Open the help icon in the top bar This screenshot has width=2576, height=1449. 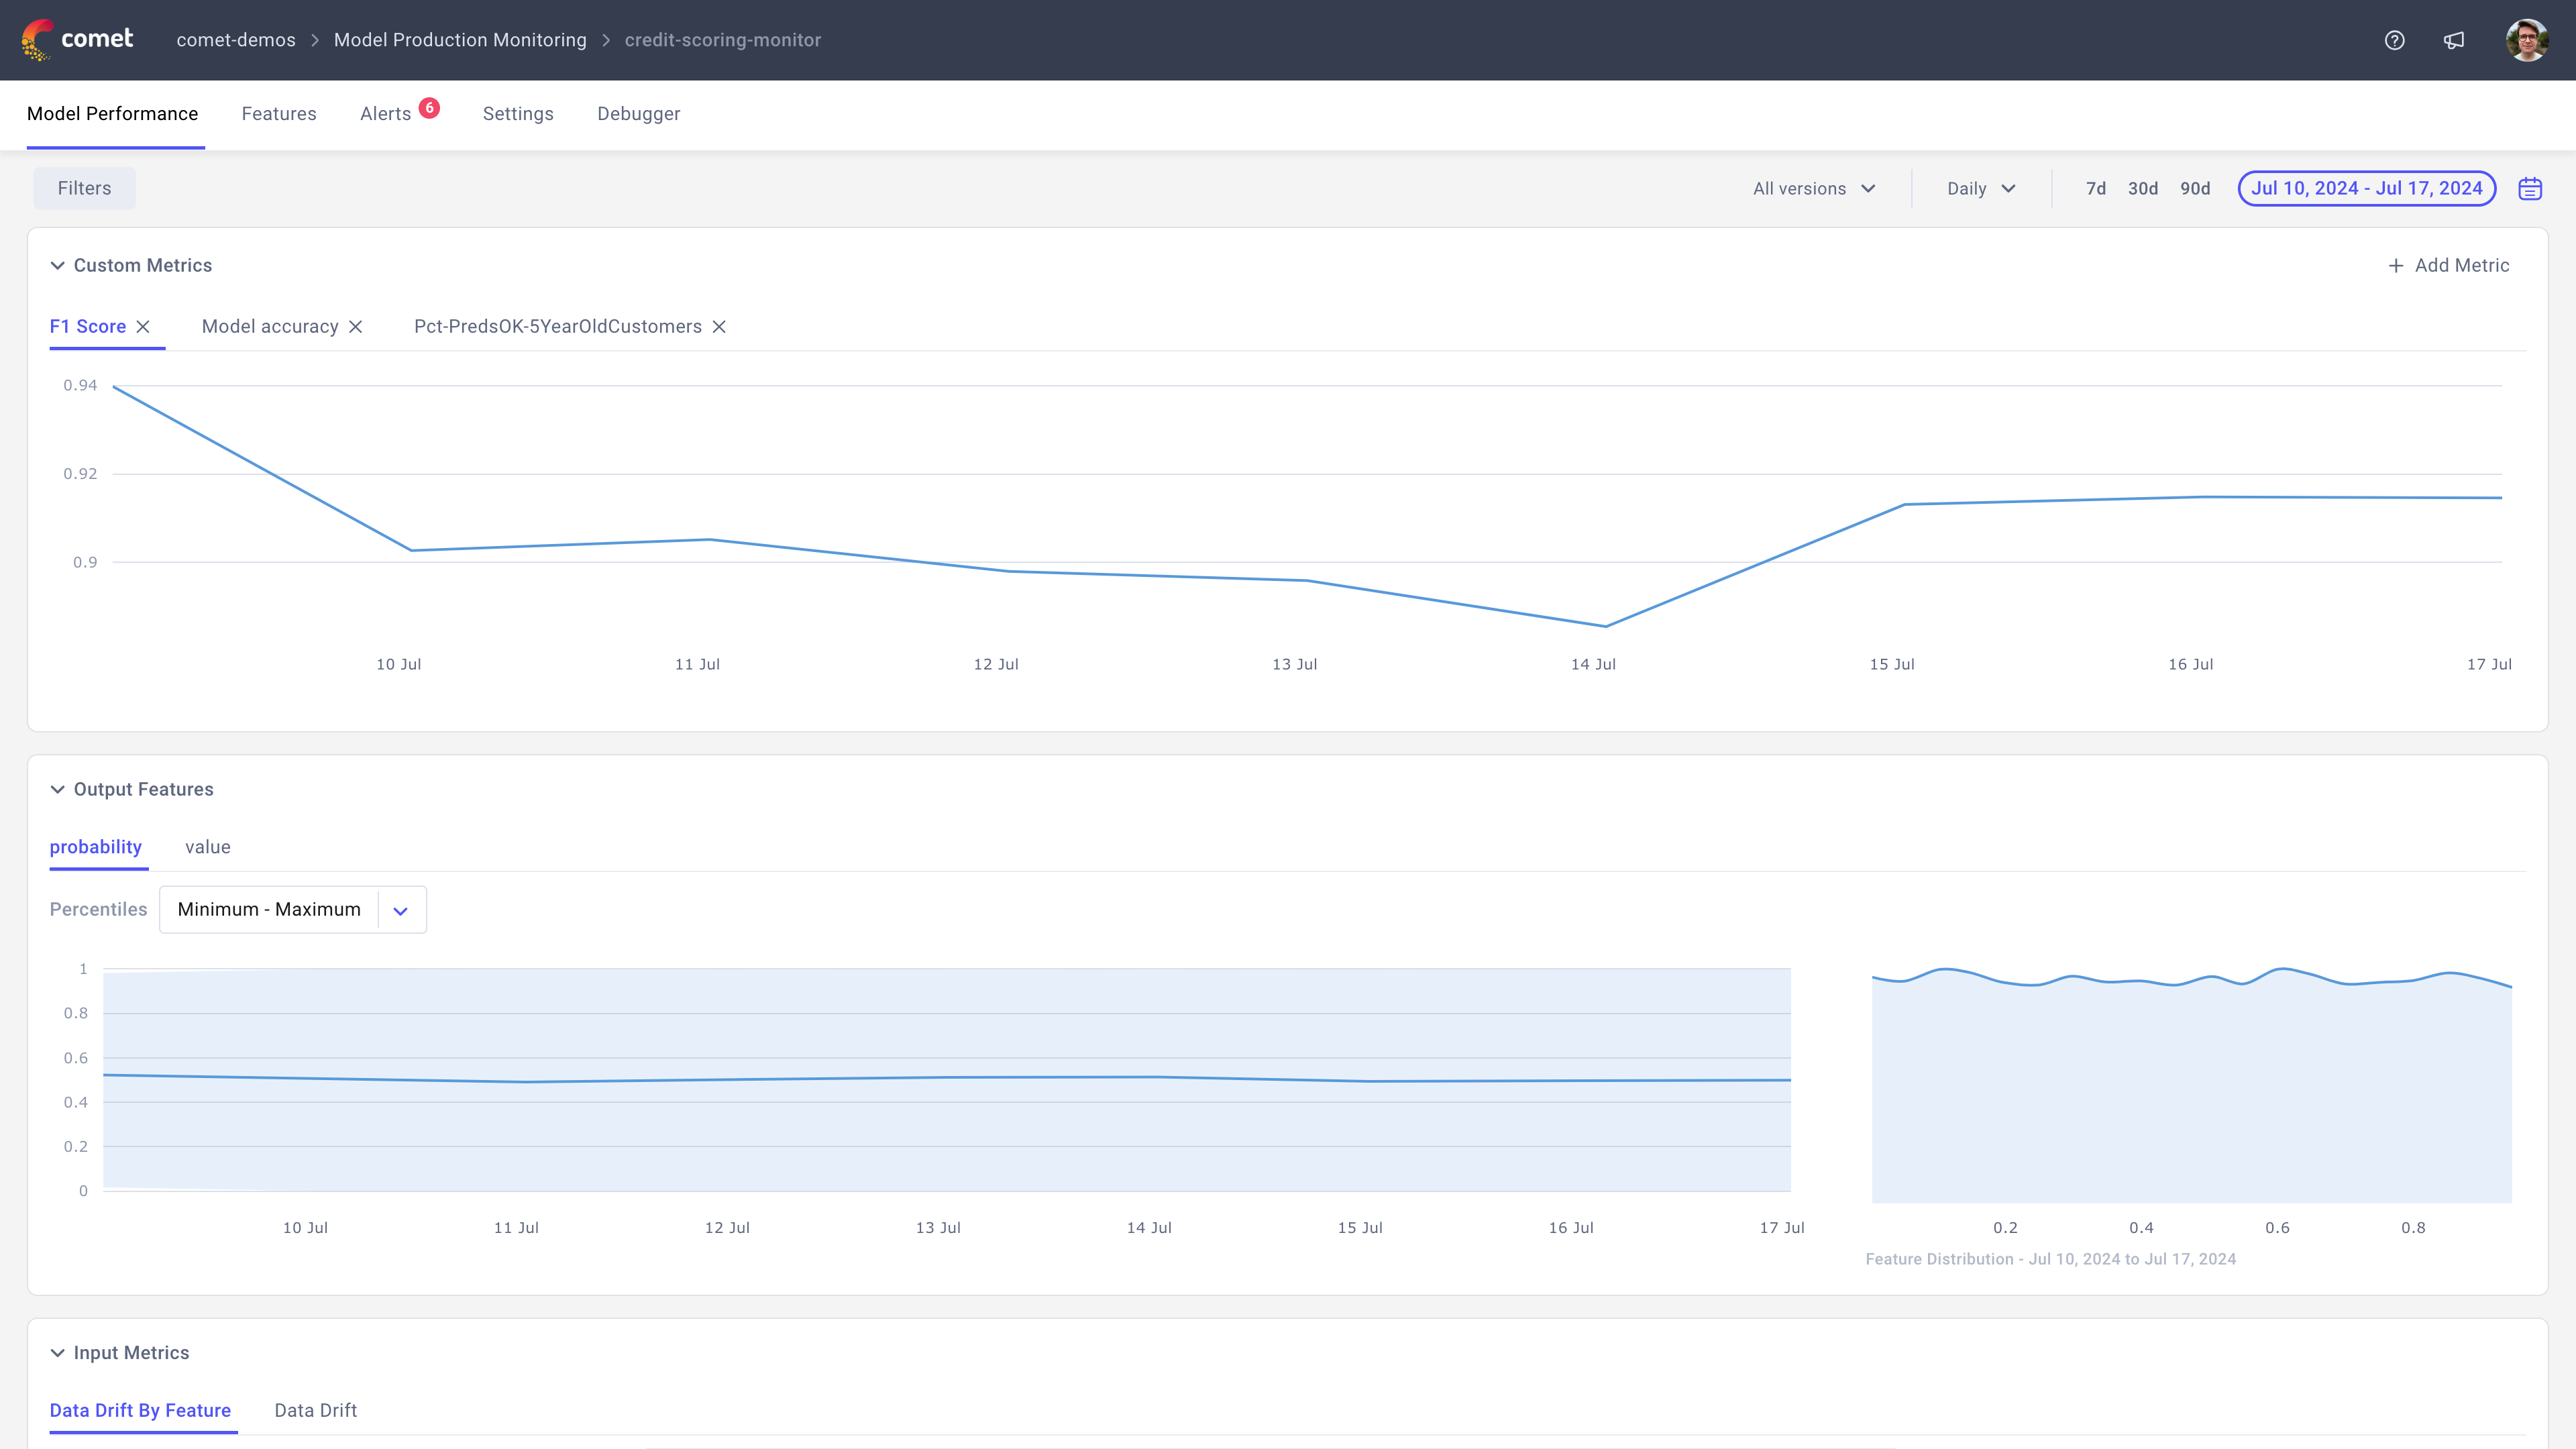point(2394,40)
